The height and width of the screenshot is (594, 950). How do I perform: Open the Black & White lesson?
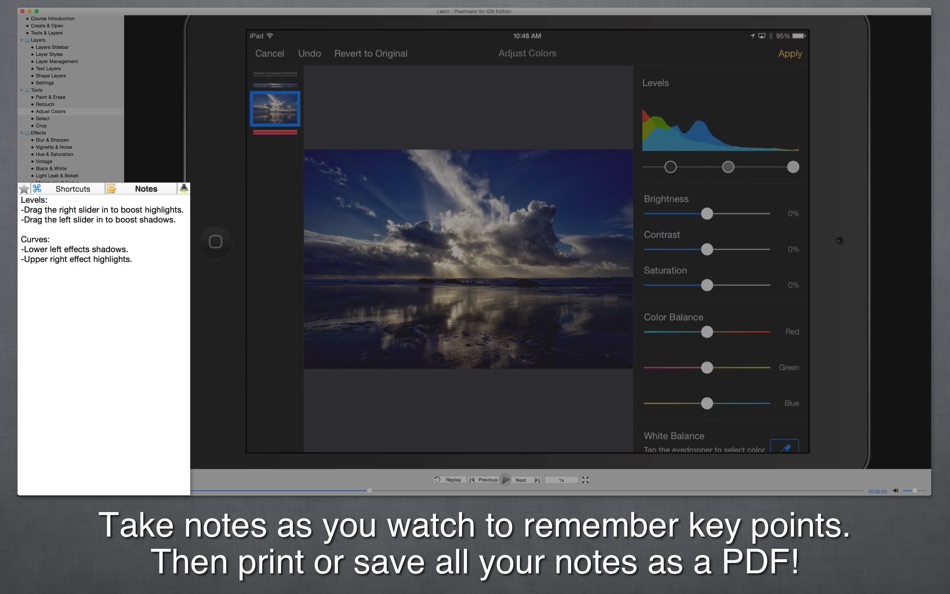point(51,169)
